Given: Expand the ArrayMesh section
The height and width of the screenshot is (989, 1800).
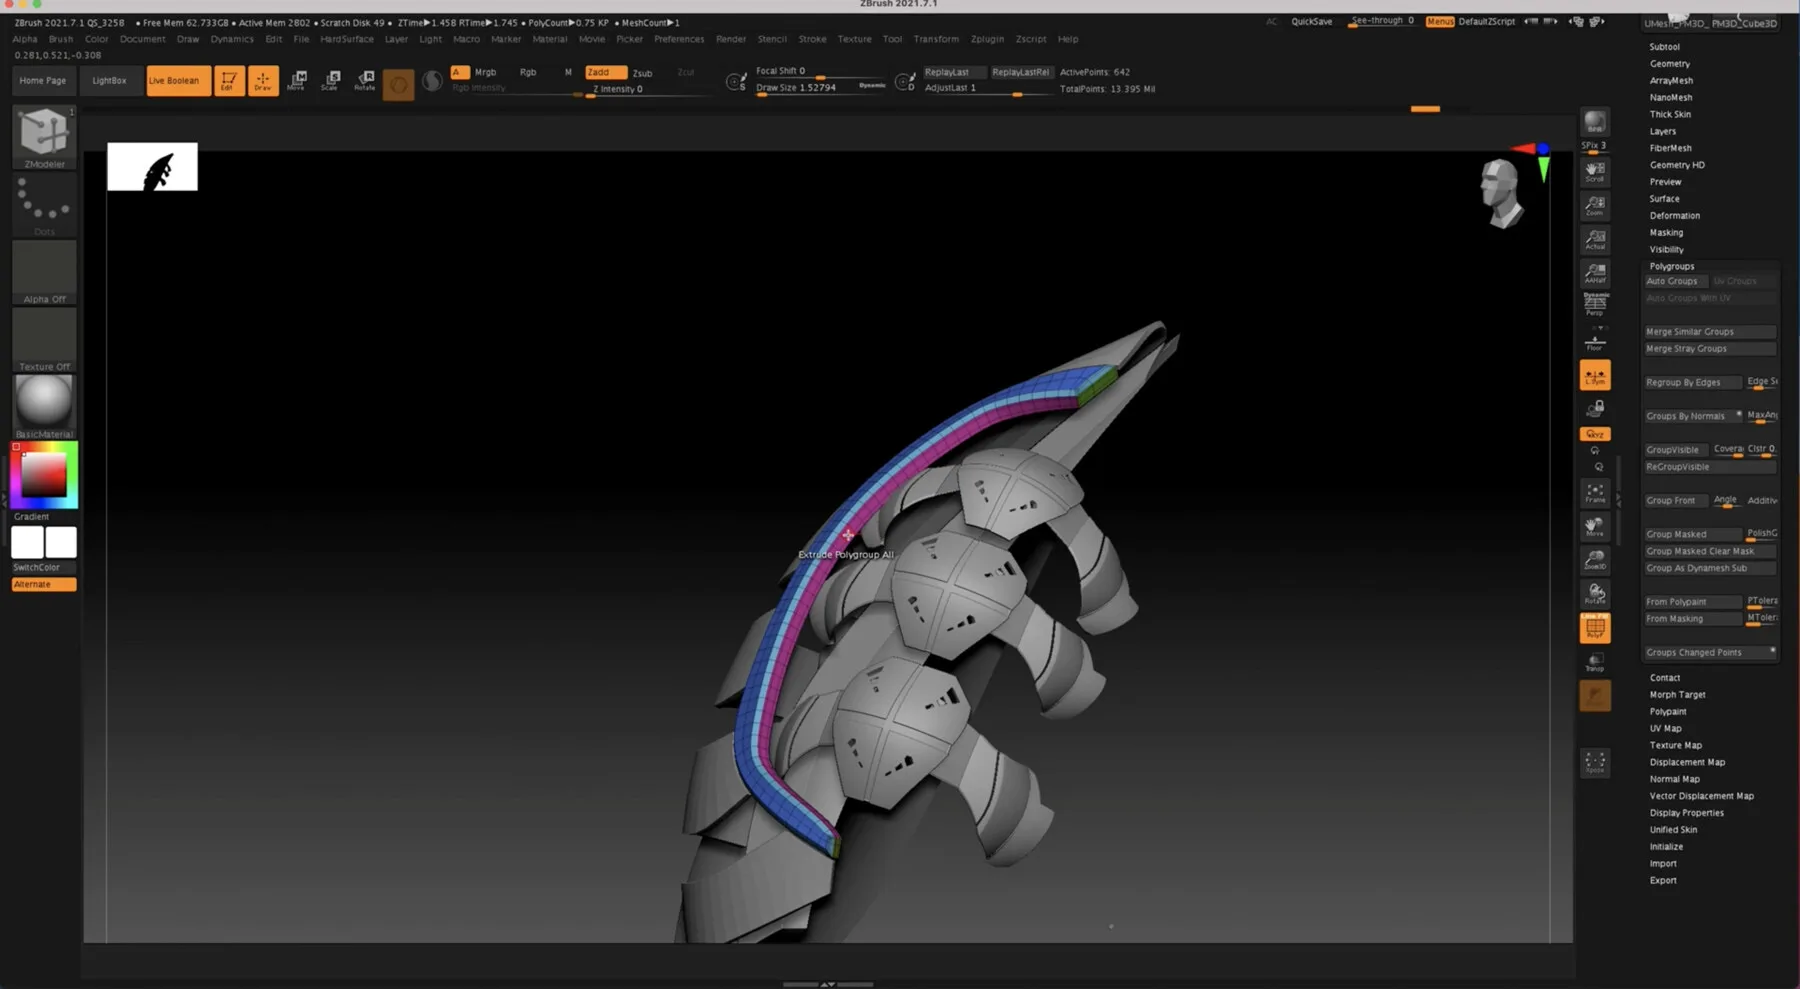Looking at the screenshot, I should 1671,81.
